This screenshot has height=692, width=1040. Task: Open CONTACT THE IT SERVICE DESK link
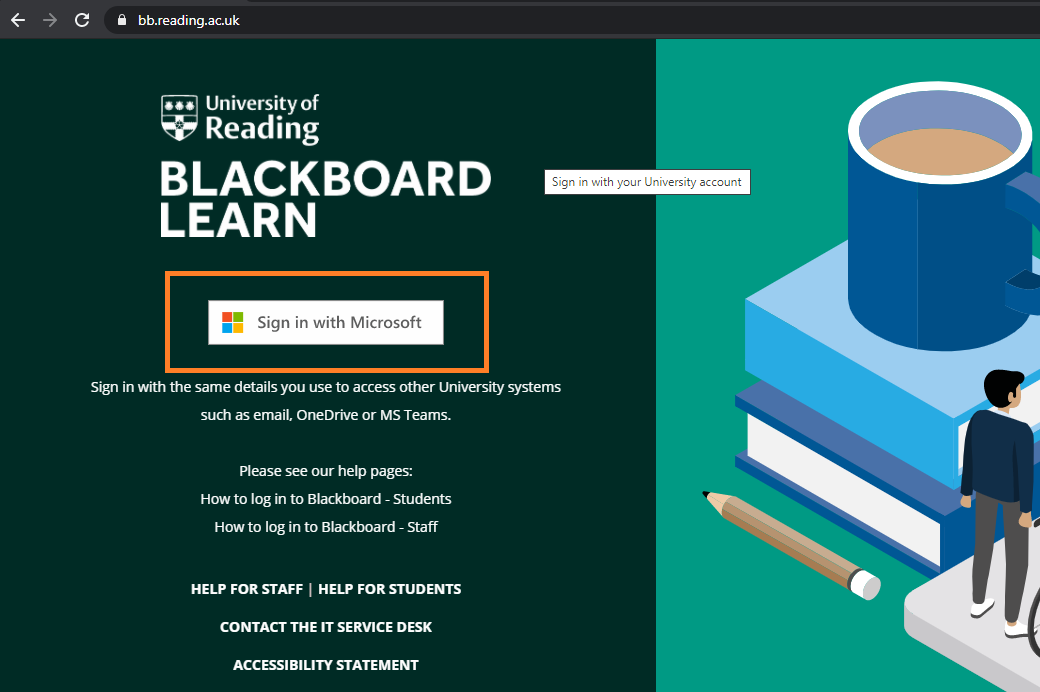pos(326,627)
